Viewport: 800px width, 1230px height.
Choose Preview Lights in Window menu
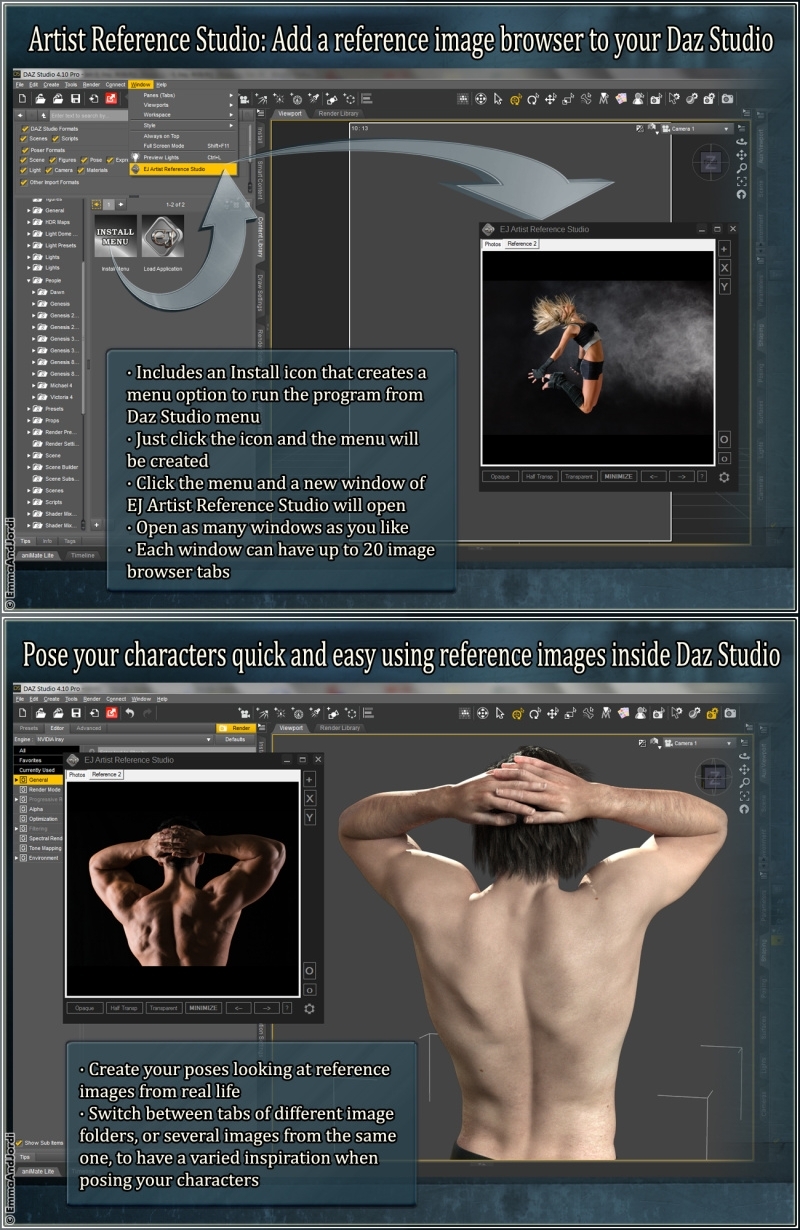coord(184,158)
